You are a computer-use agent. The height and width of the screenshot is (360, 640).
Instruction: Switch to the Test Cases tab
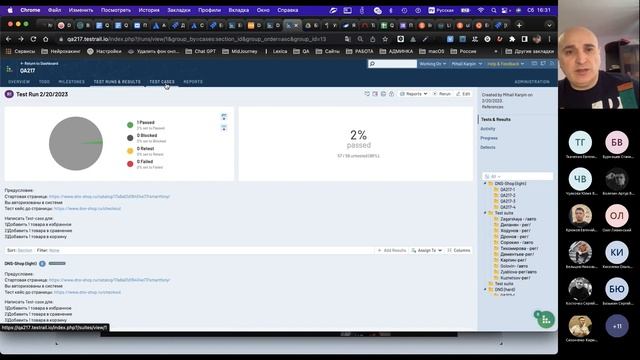click(162, 82)
